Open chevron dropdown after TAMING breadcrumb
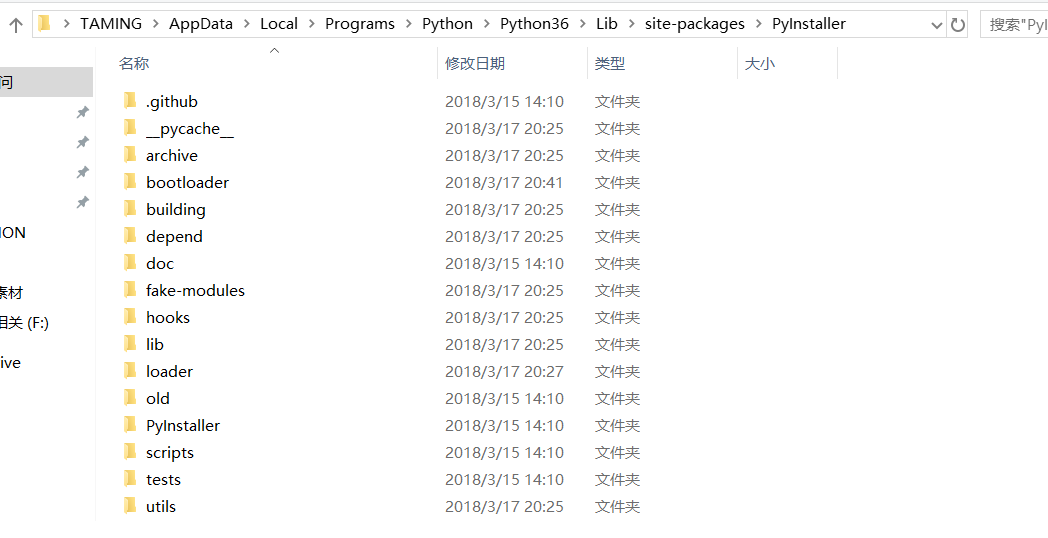Viewport: 1048px width, 538px height. point(156,25)
